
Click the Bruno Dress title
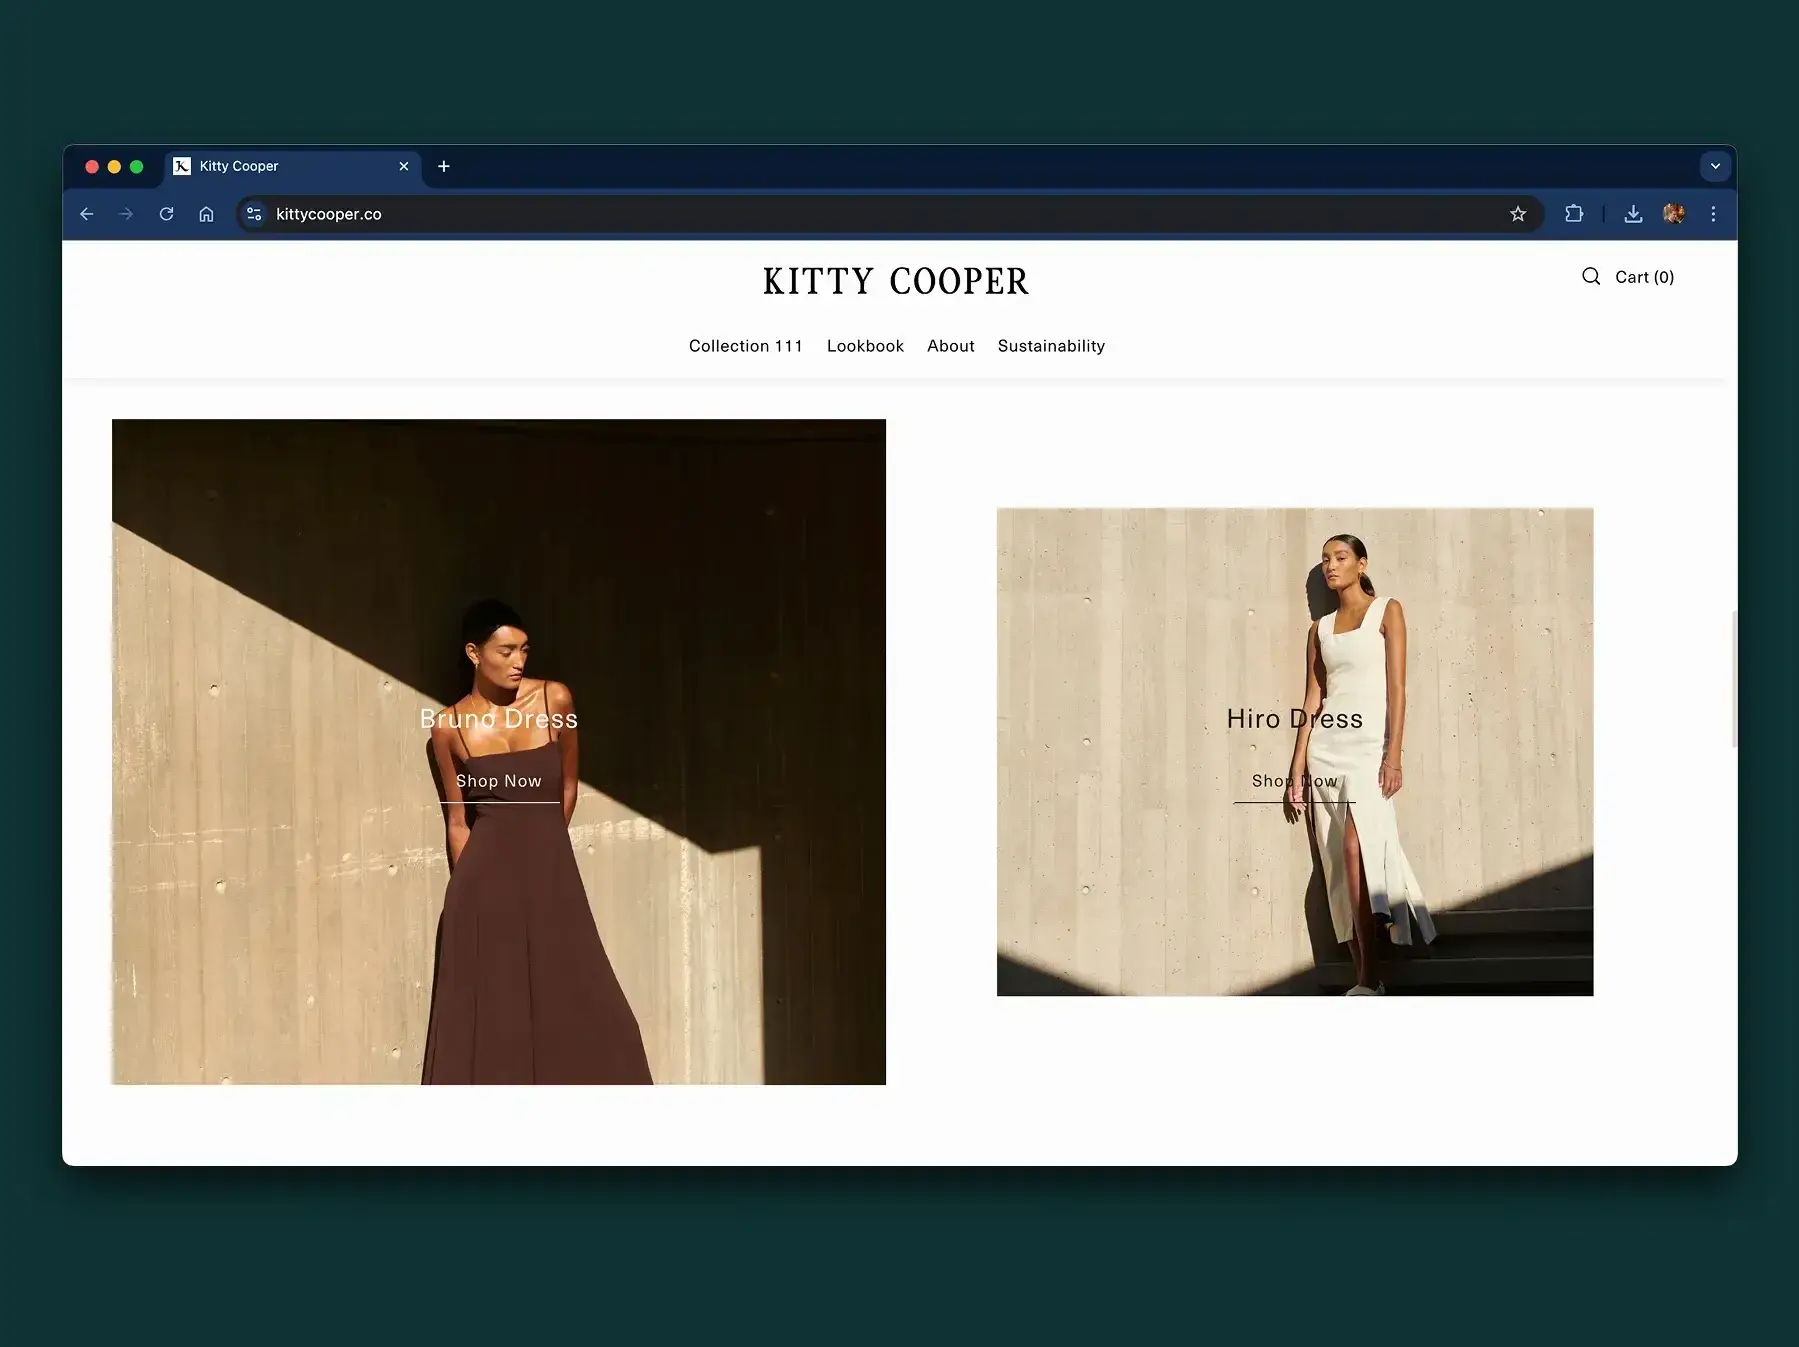coord(499,719)
